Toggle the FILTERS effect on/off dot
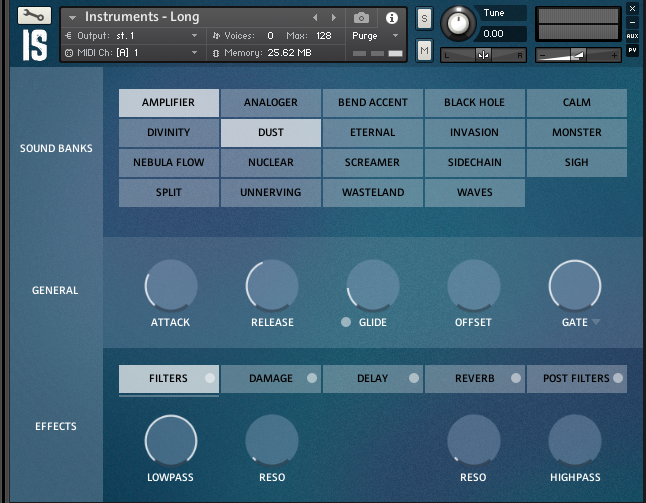 point(210,378)
